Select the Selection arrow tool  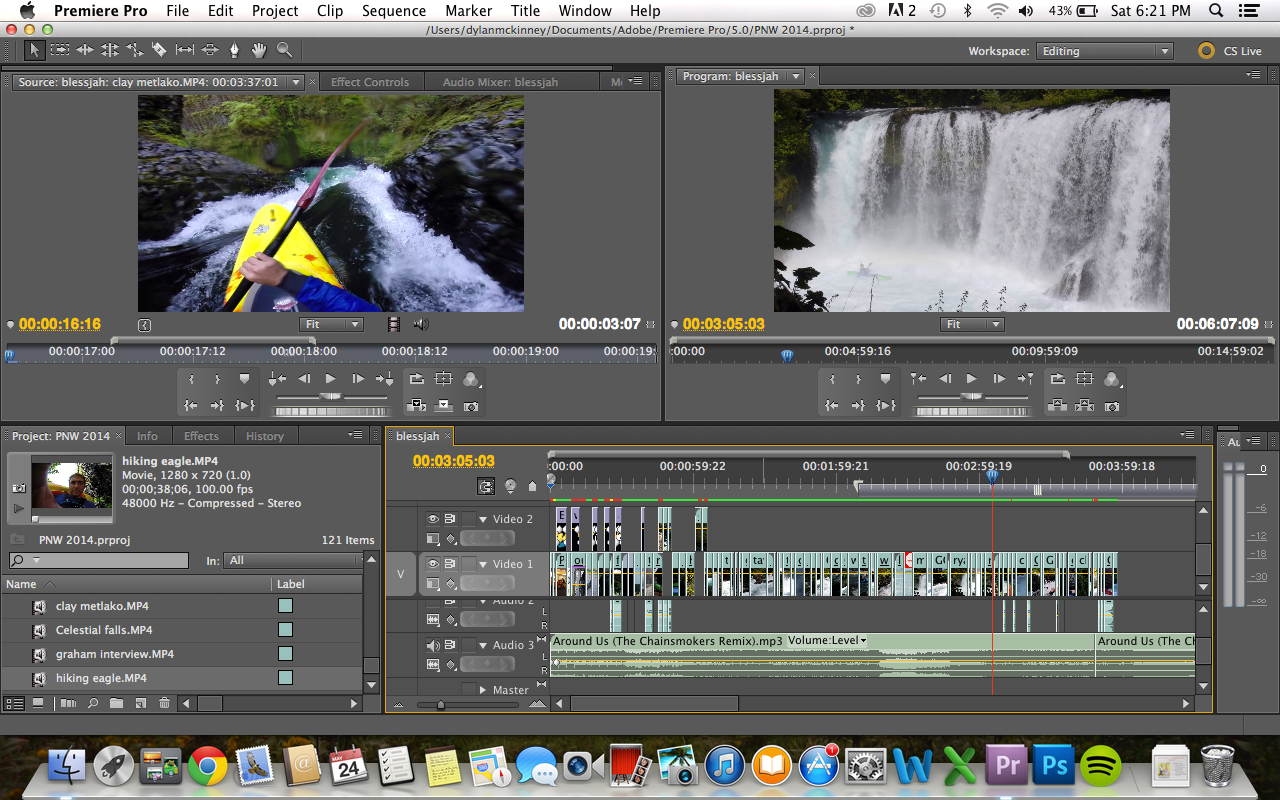tap(35, 49)
